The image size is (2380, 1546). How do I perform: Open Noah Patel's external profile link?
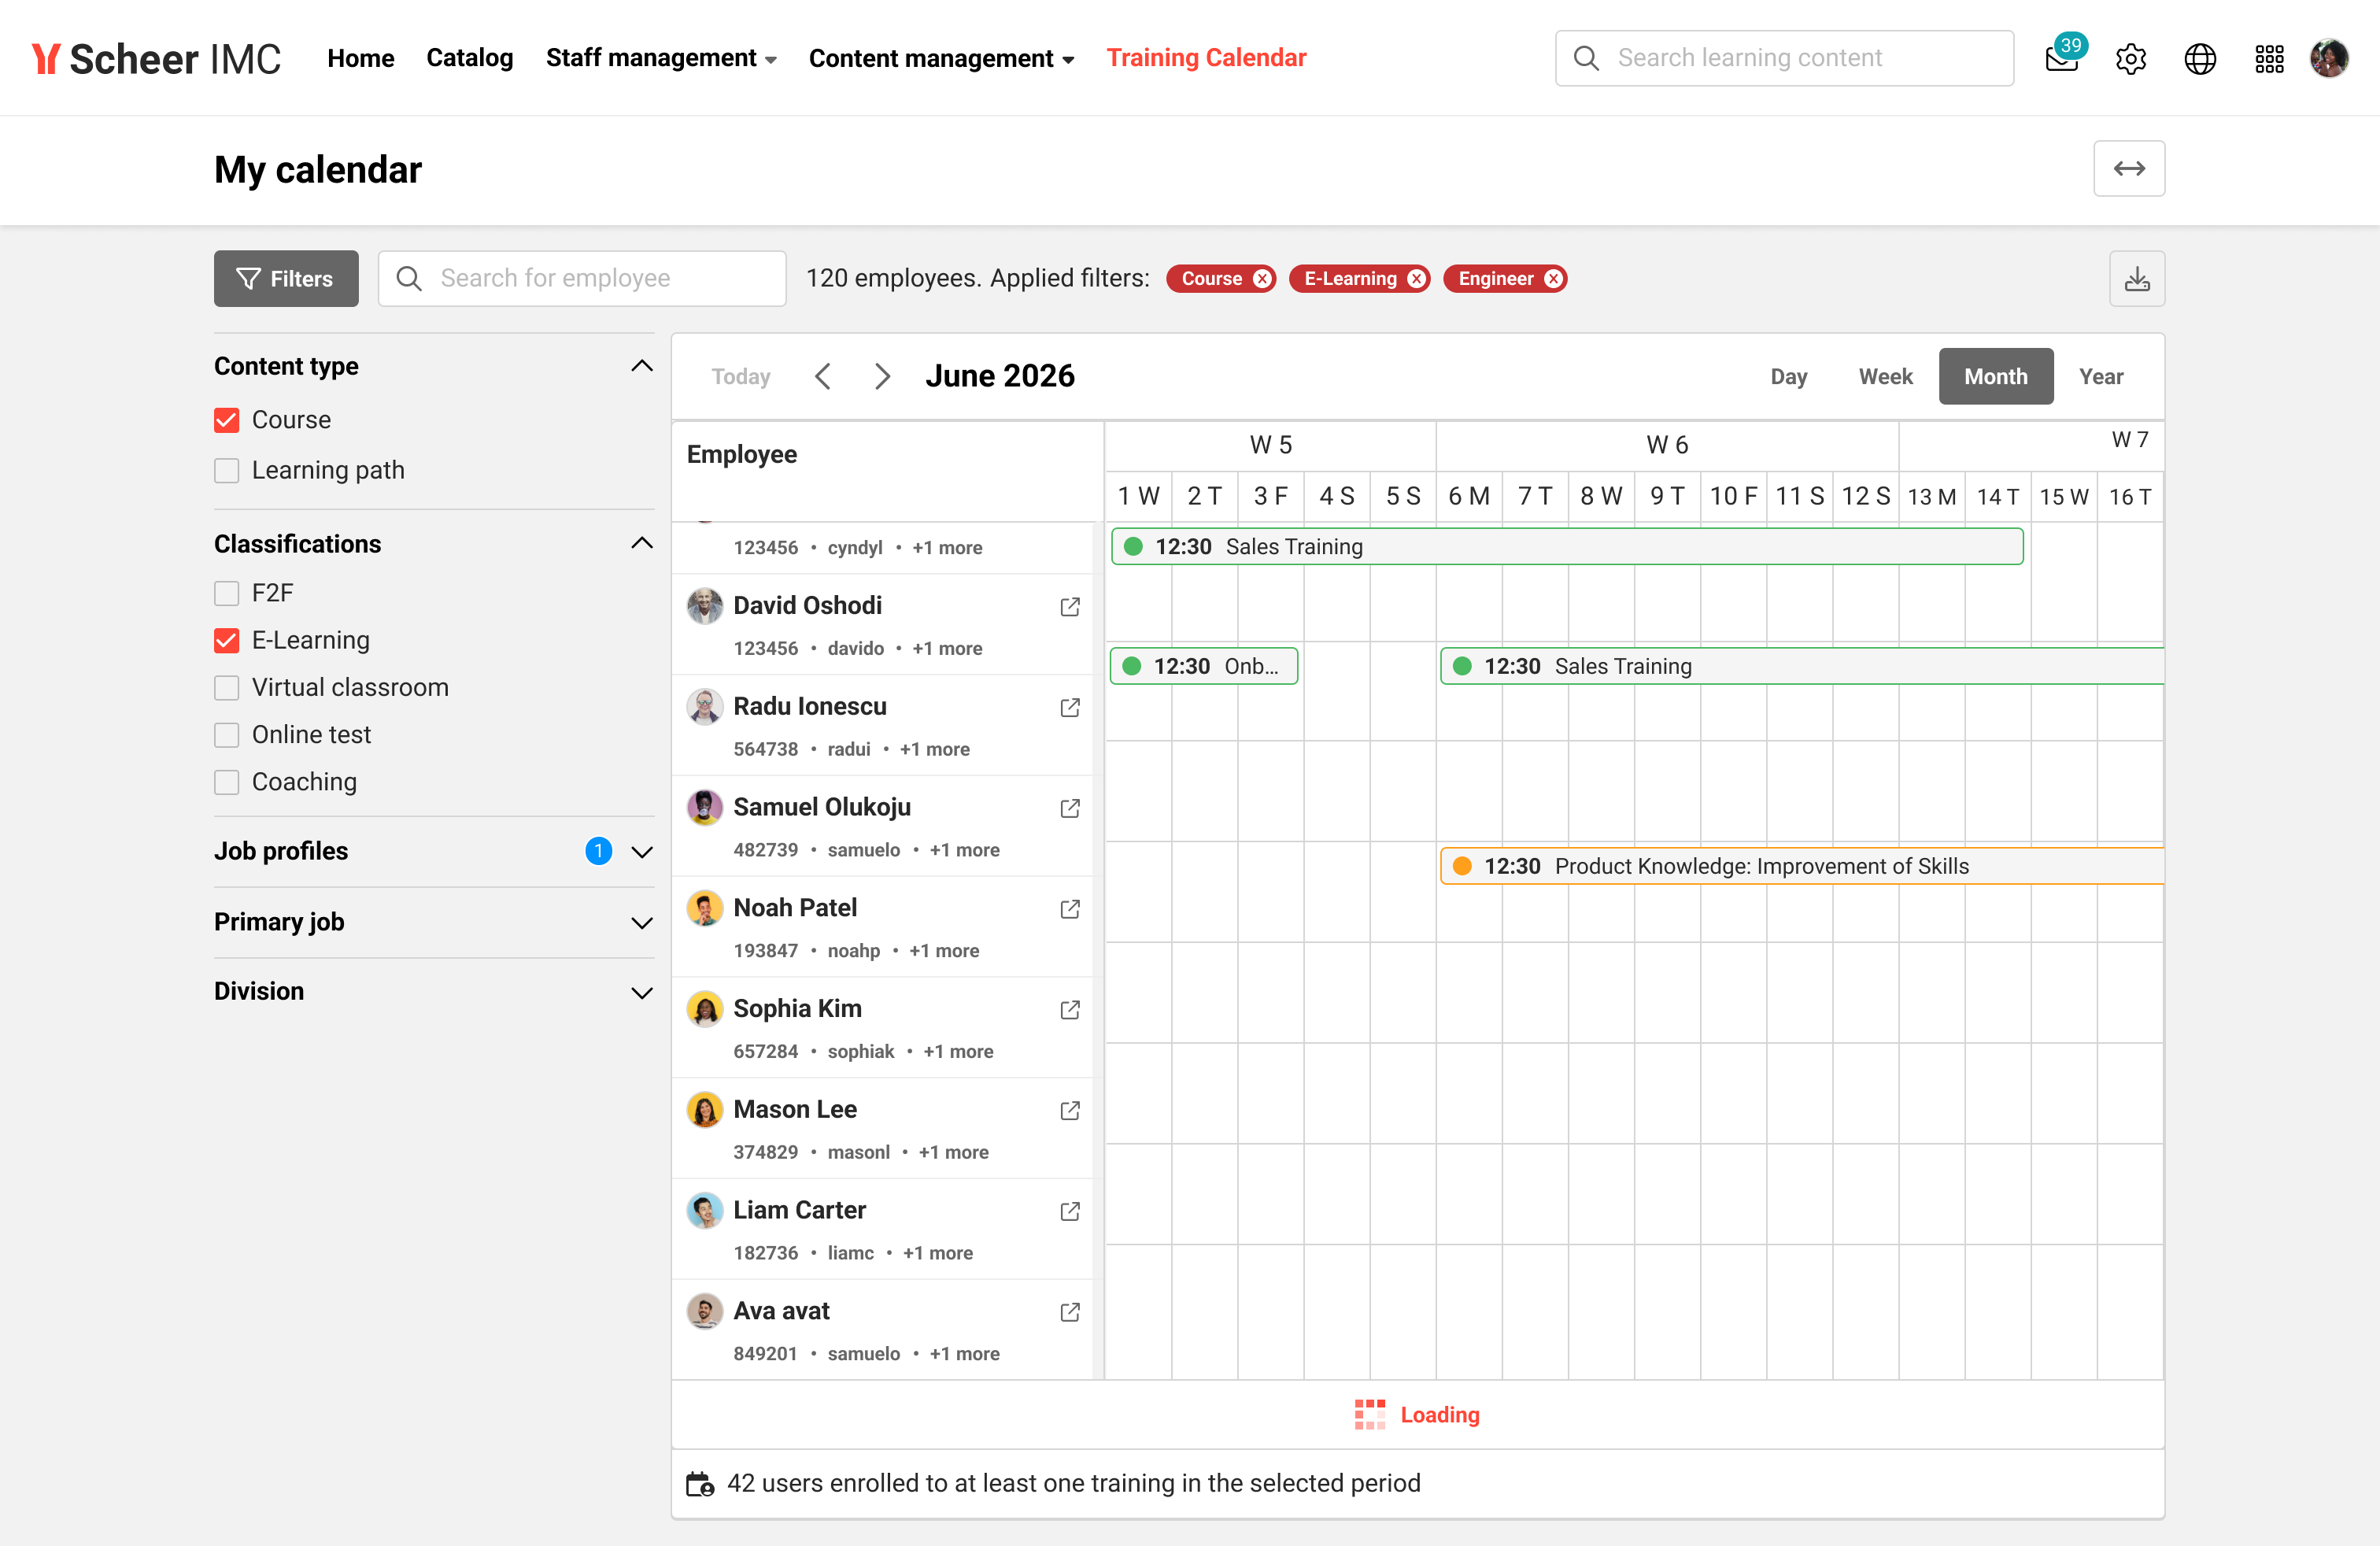pyautogui.click(x=1070, y=909)
